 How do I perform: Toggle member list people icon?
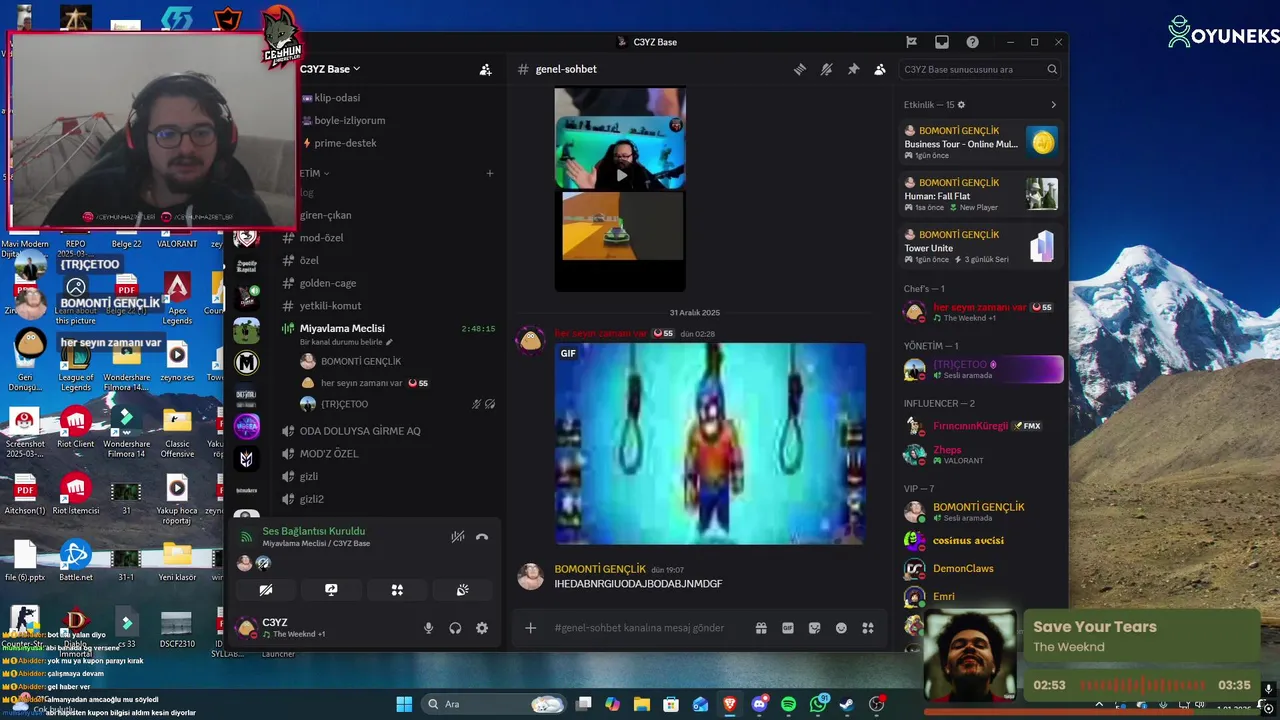(880, 69)
